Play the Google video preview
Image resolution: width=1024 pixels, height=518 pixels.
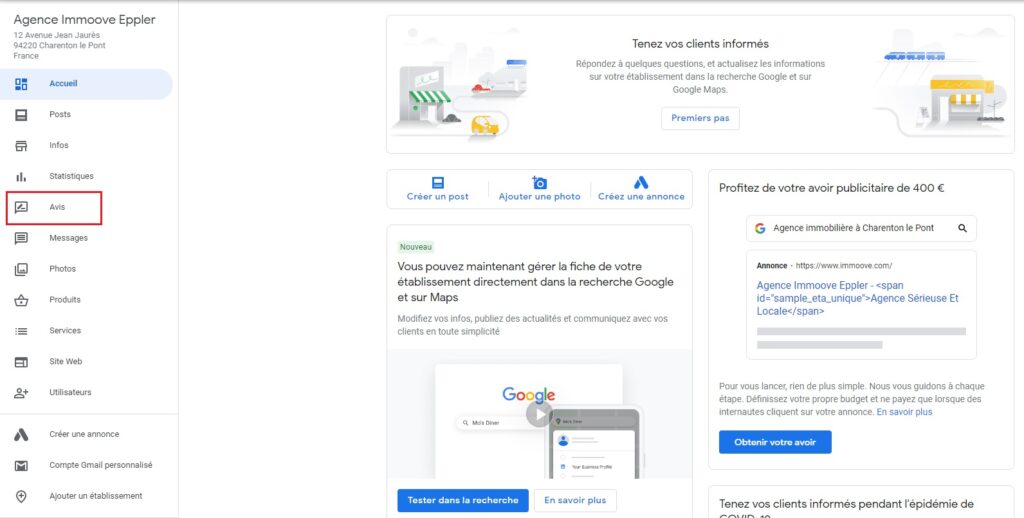[x=539, y=414]
